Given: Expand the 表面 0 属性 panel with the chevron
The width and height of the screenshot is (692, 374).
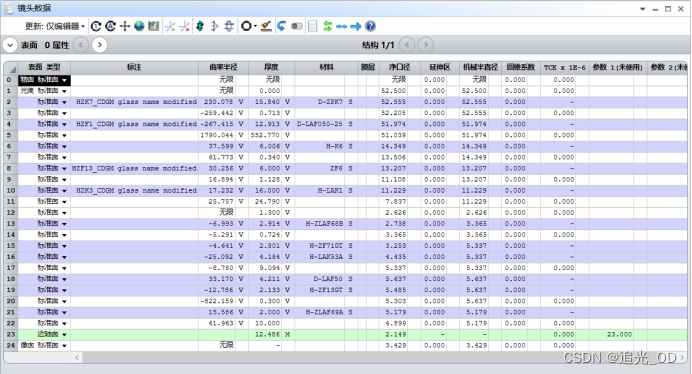Looking at the screenshot, I should [10, 45].
